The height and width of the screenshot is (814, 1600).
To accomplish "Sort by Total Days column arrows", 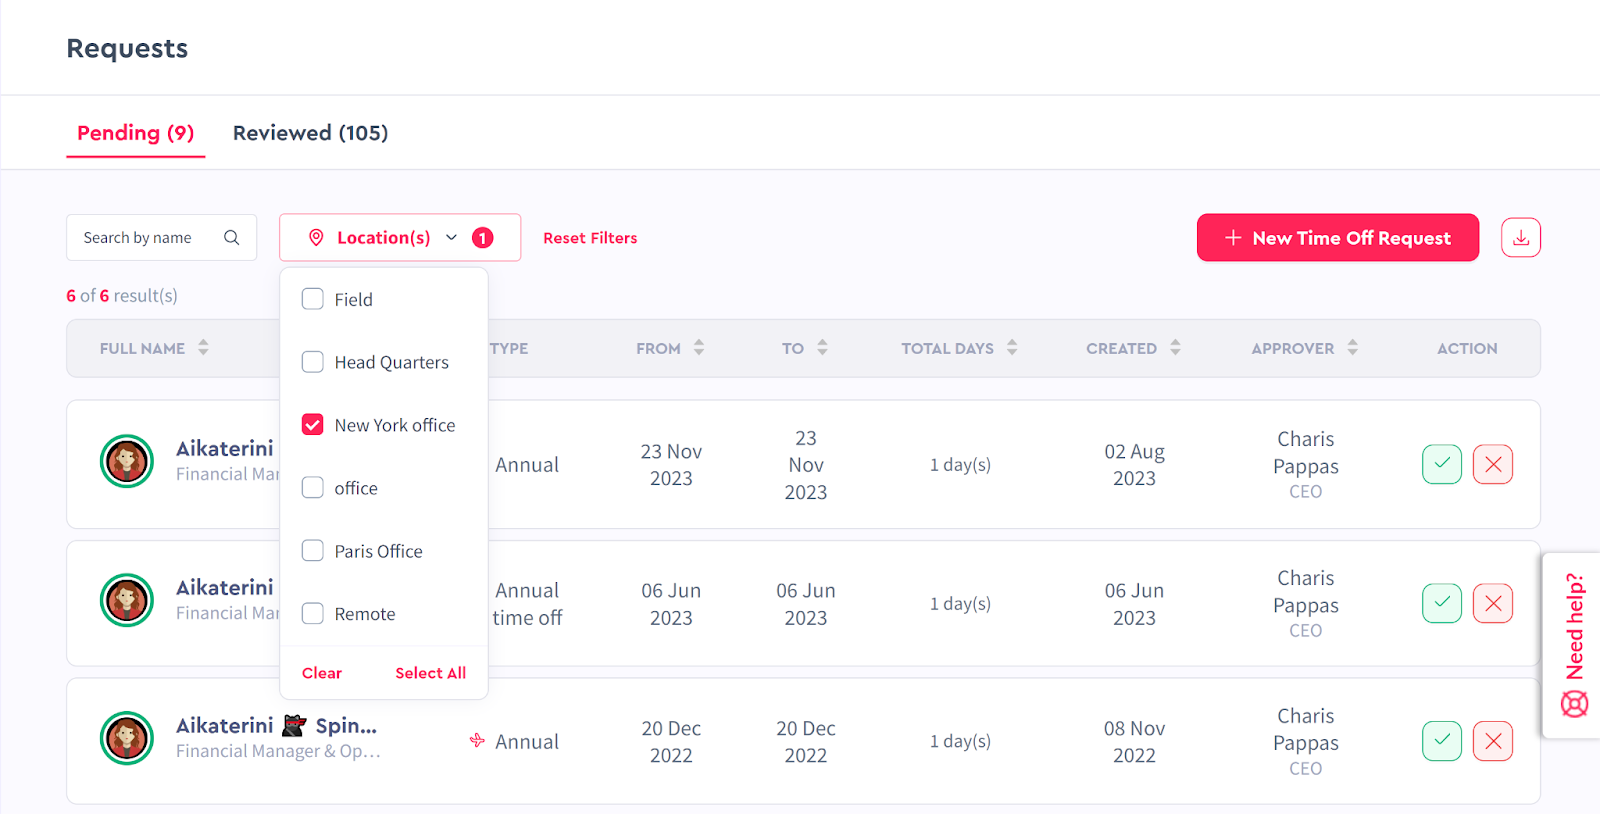I will click(x=1012, y=348).
